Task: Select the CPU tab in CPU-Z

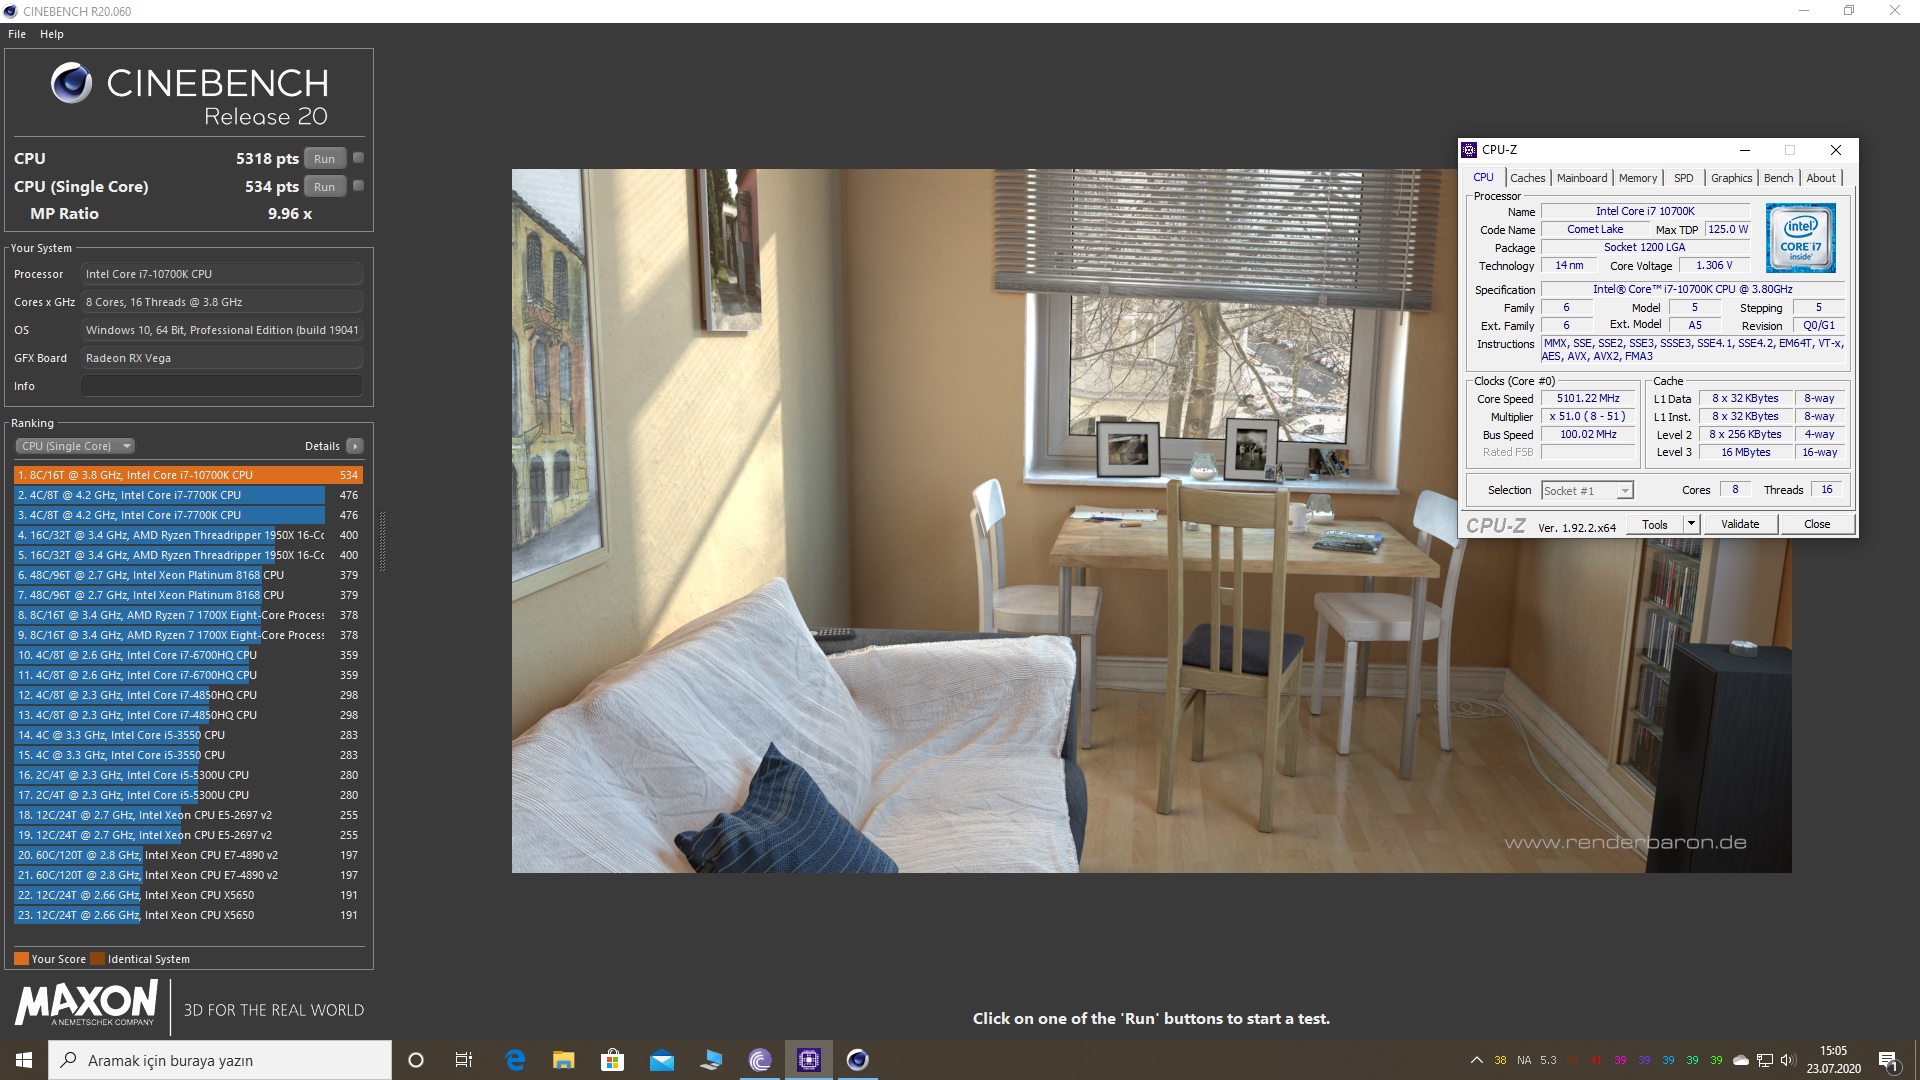Action: [x=1483, y=177]
